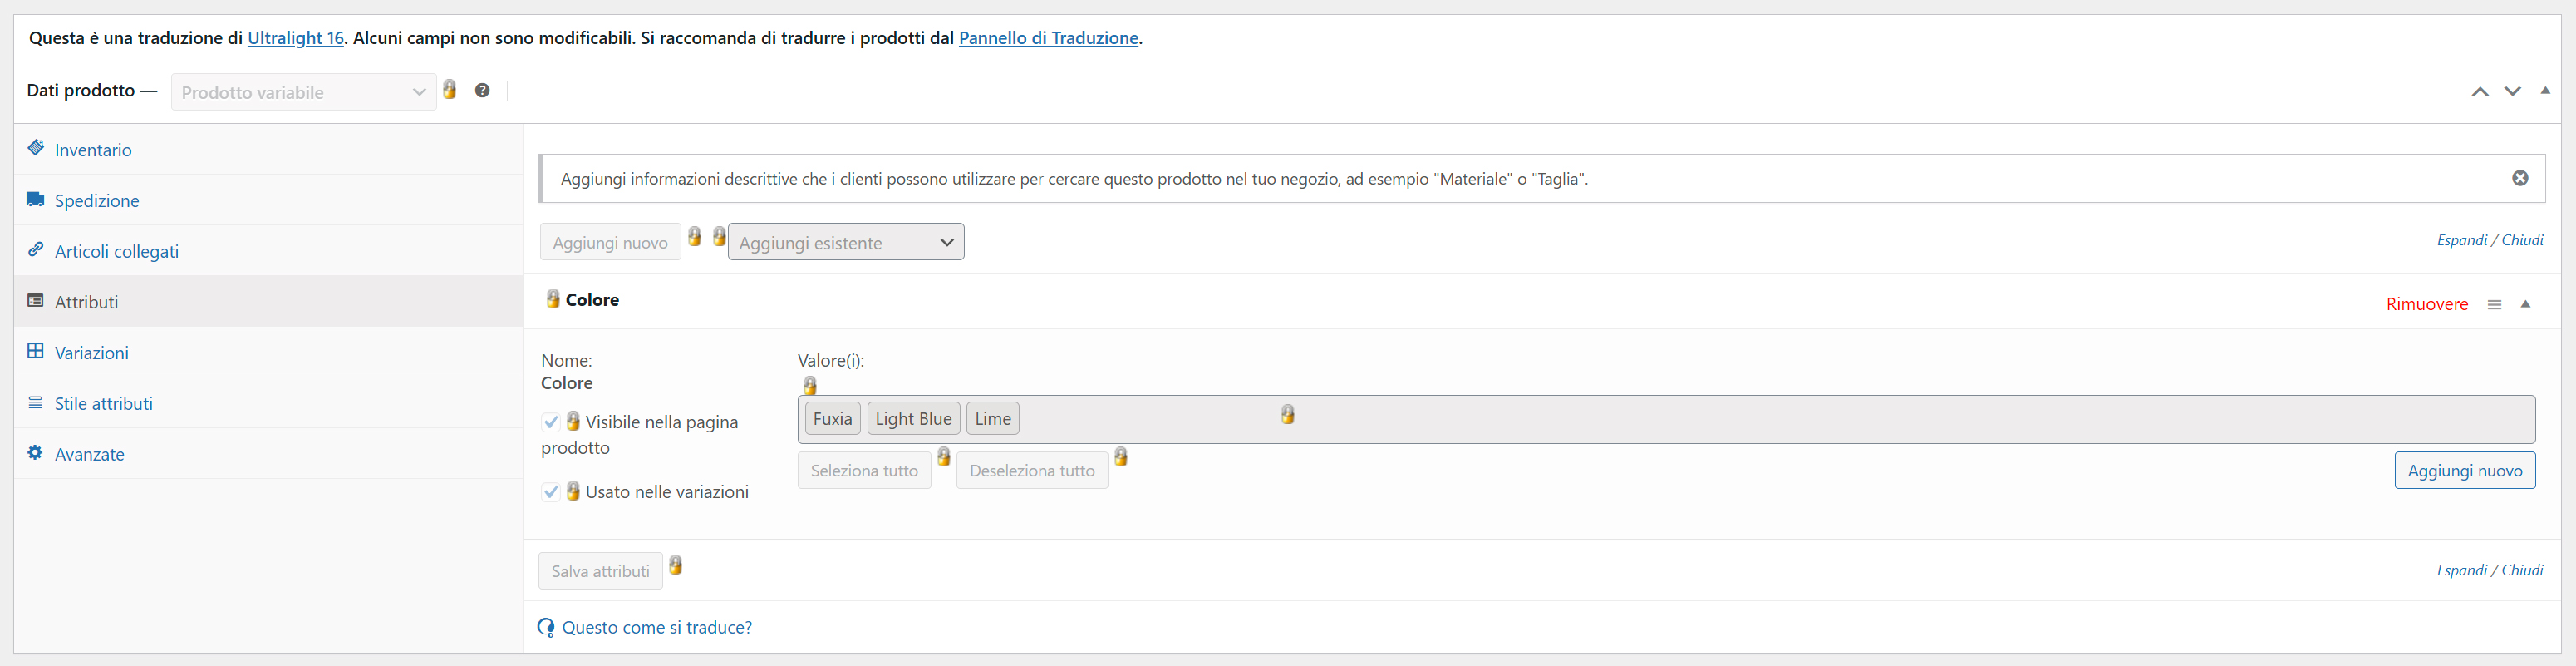2576x666 pixels.
Task: Click the blue Aggiungi nuovo value button
Action: (2464, 471)
